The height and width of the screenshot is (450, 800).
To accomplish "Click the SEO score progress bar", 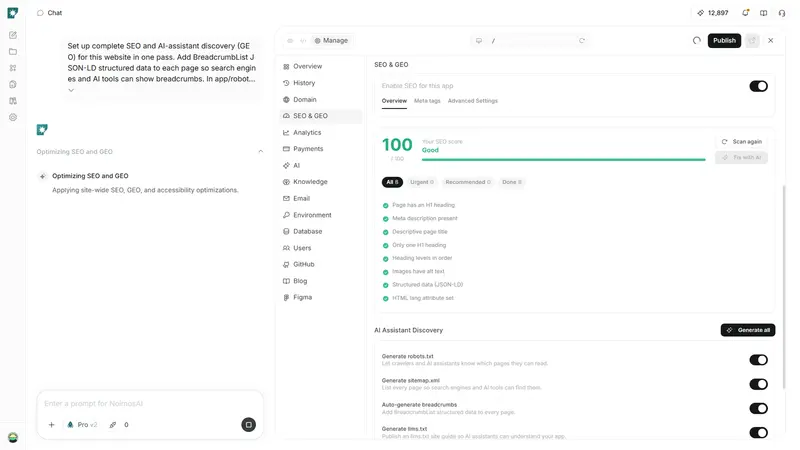I will (x=563, y=160).
